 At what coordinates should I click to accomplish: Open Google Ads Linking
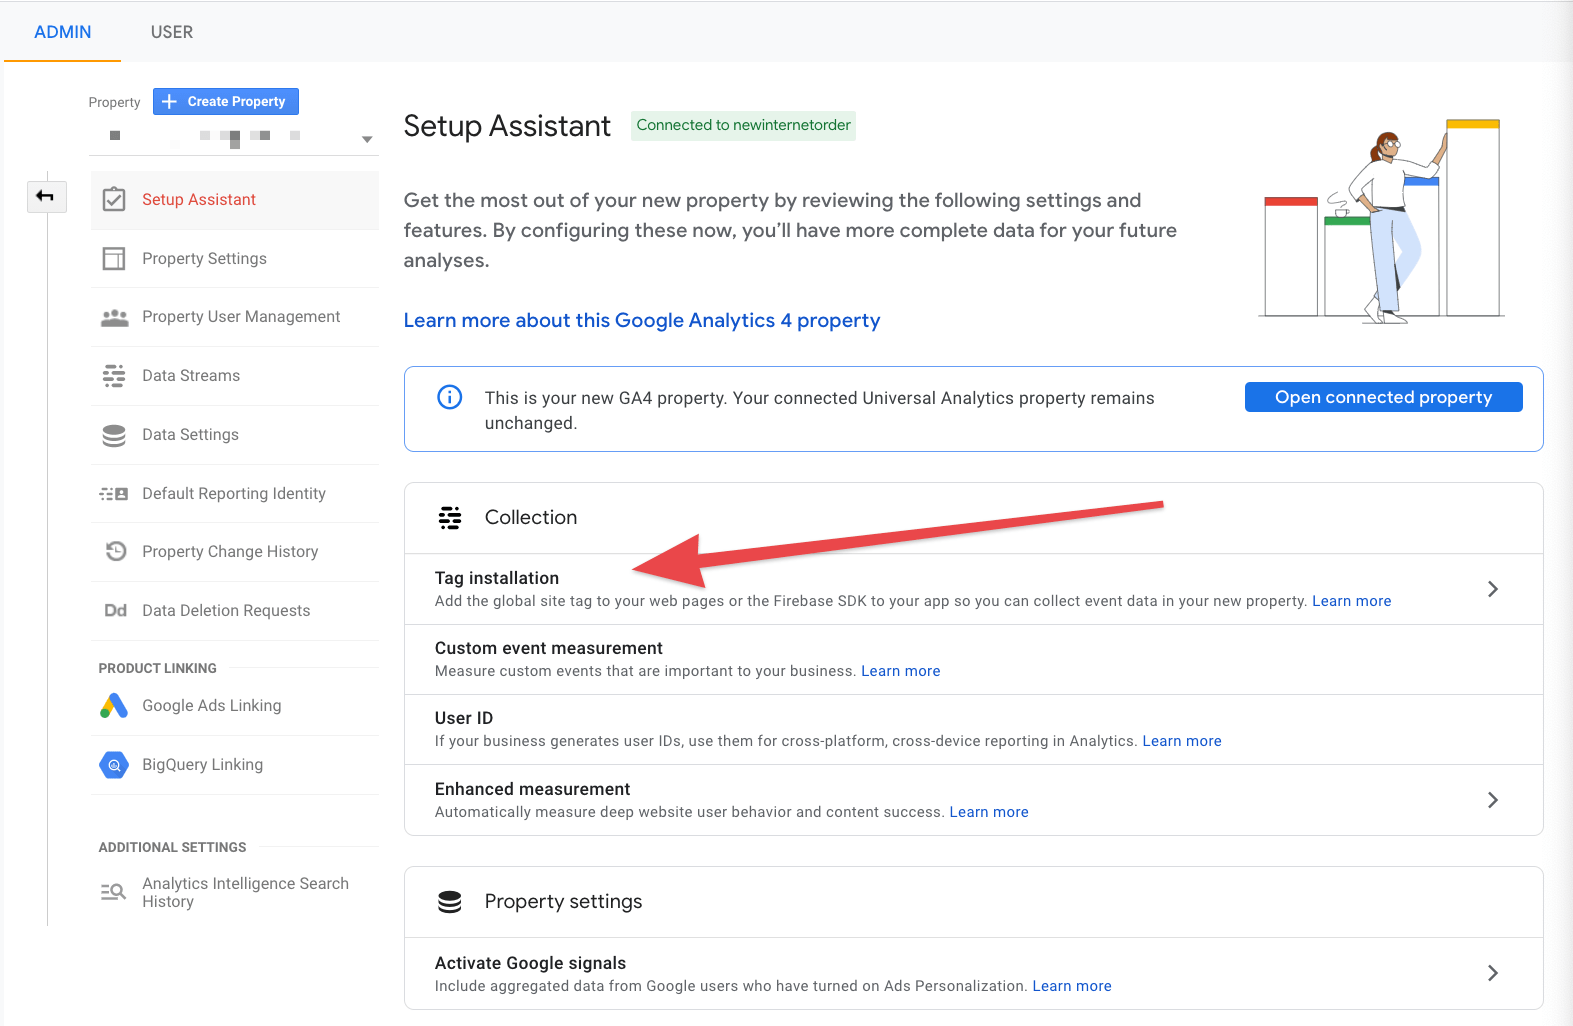click(235, 706)
